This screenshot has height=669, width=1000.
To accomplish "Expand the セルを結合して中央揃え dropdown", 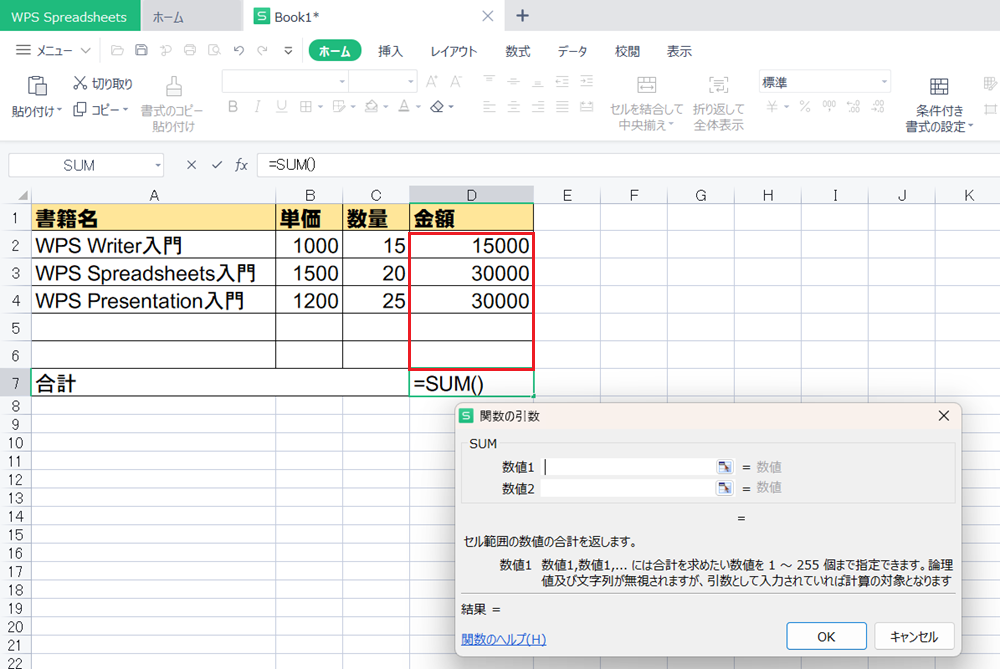I will coord(671,125).
